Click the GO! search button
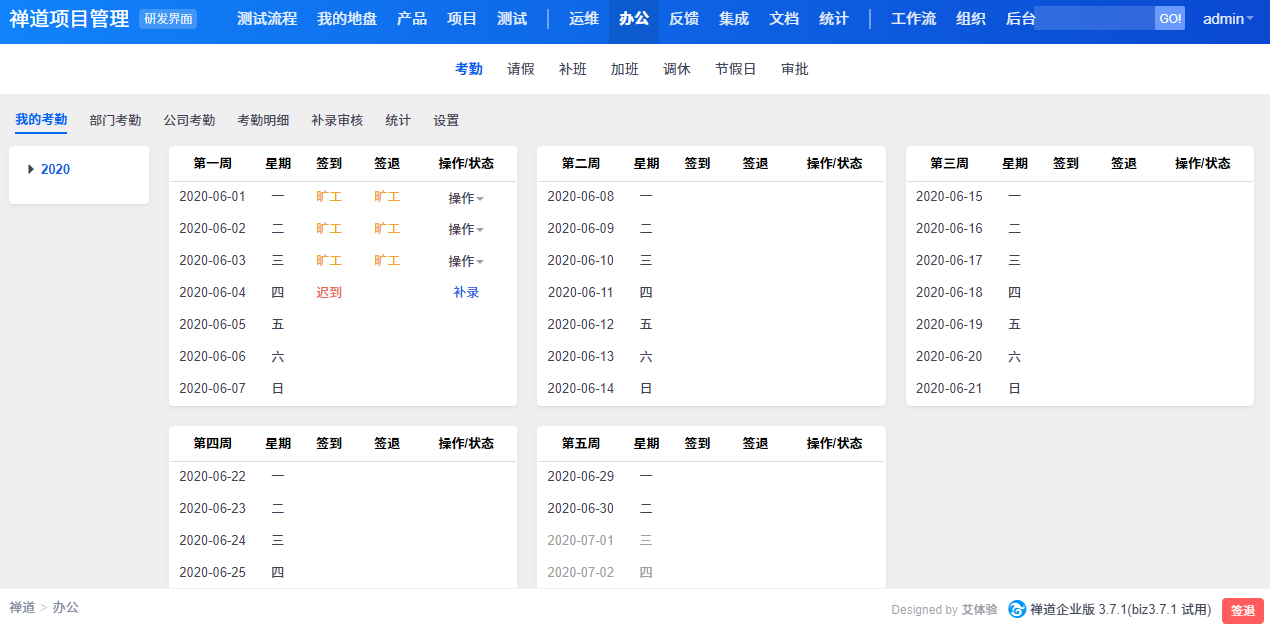Viewport: 1270px width, 626px height. (x=1169, y=19)
